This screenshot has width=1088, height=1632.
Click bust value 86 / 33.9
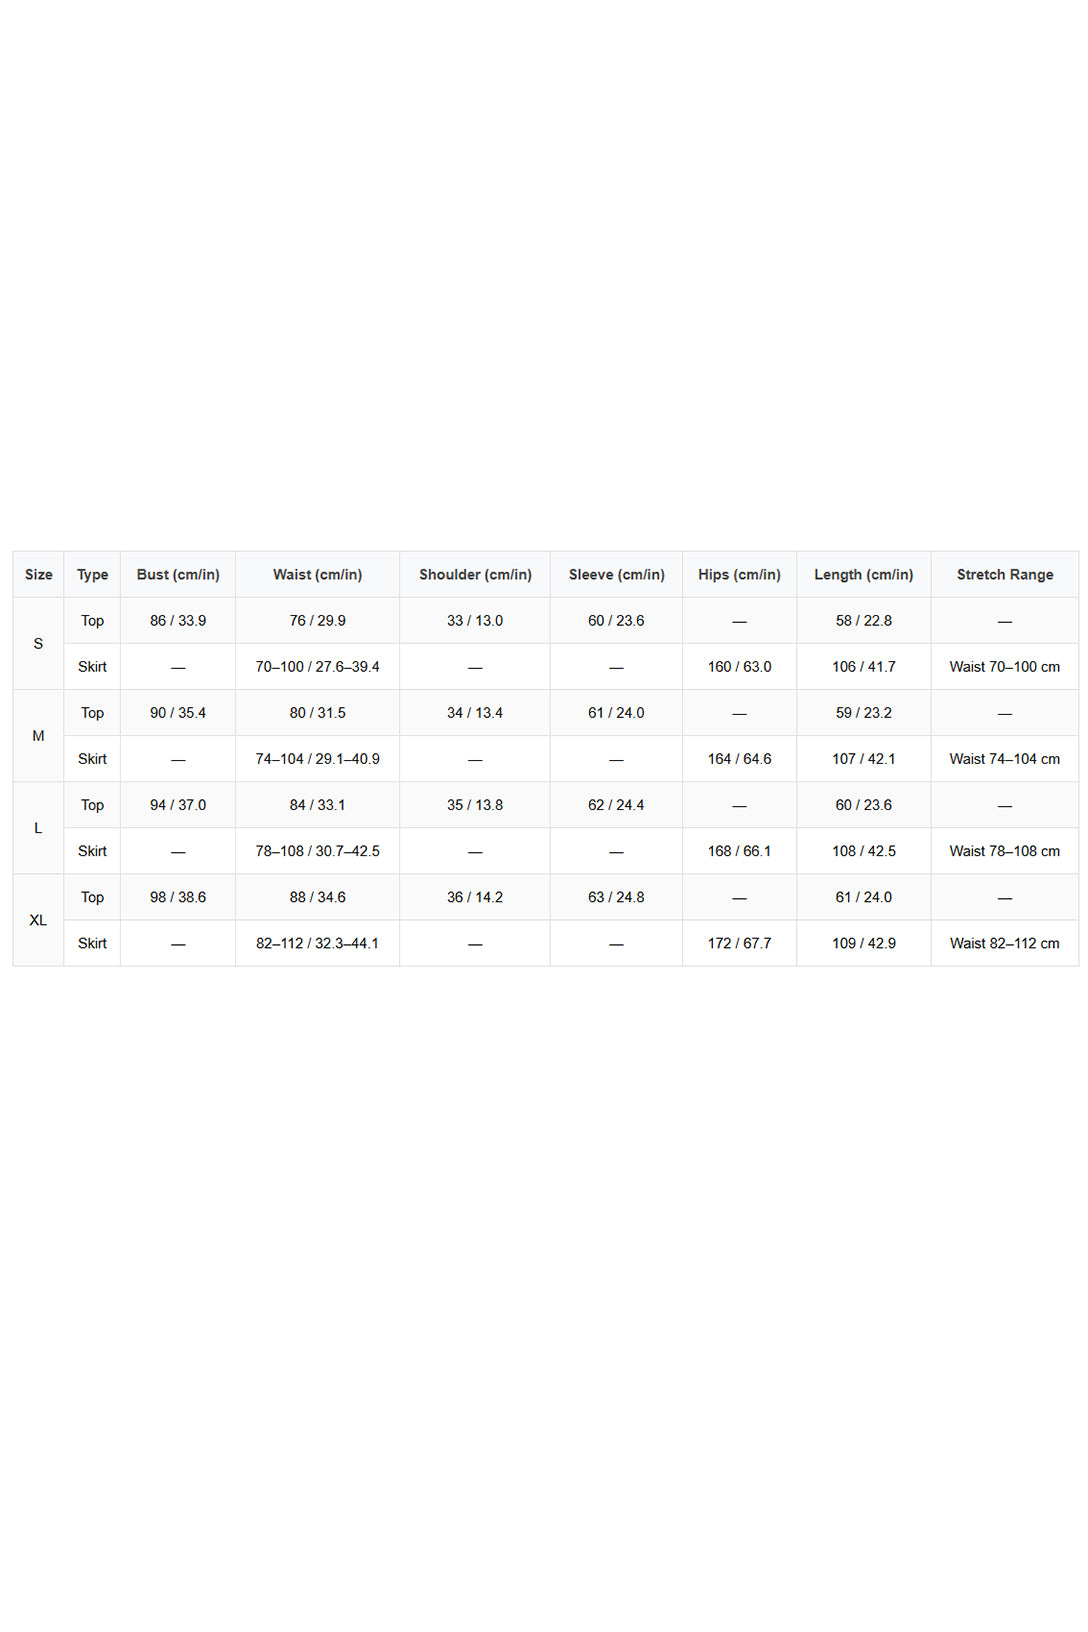pyautogui.click(x=178, y=620)
